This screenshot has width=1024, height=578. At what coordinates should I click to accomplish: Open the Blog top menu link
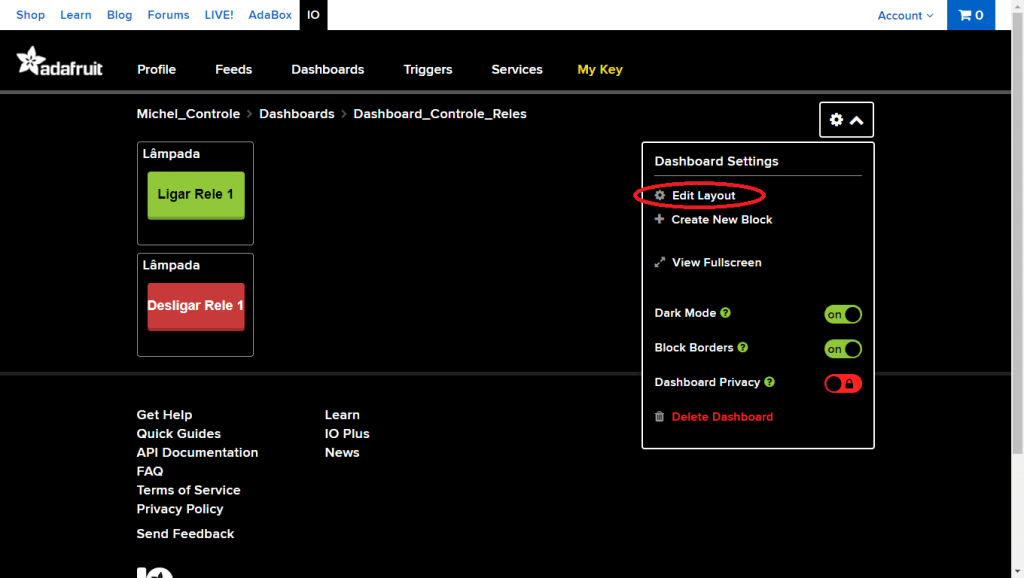(120, 15)
